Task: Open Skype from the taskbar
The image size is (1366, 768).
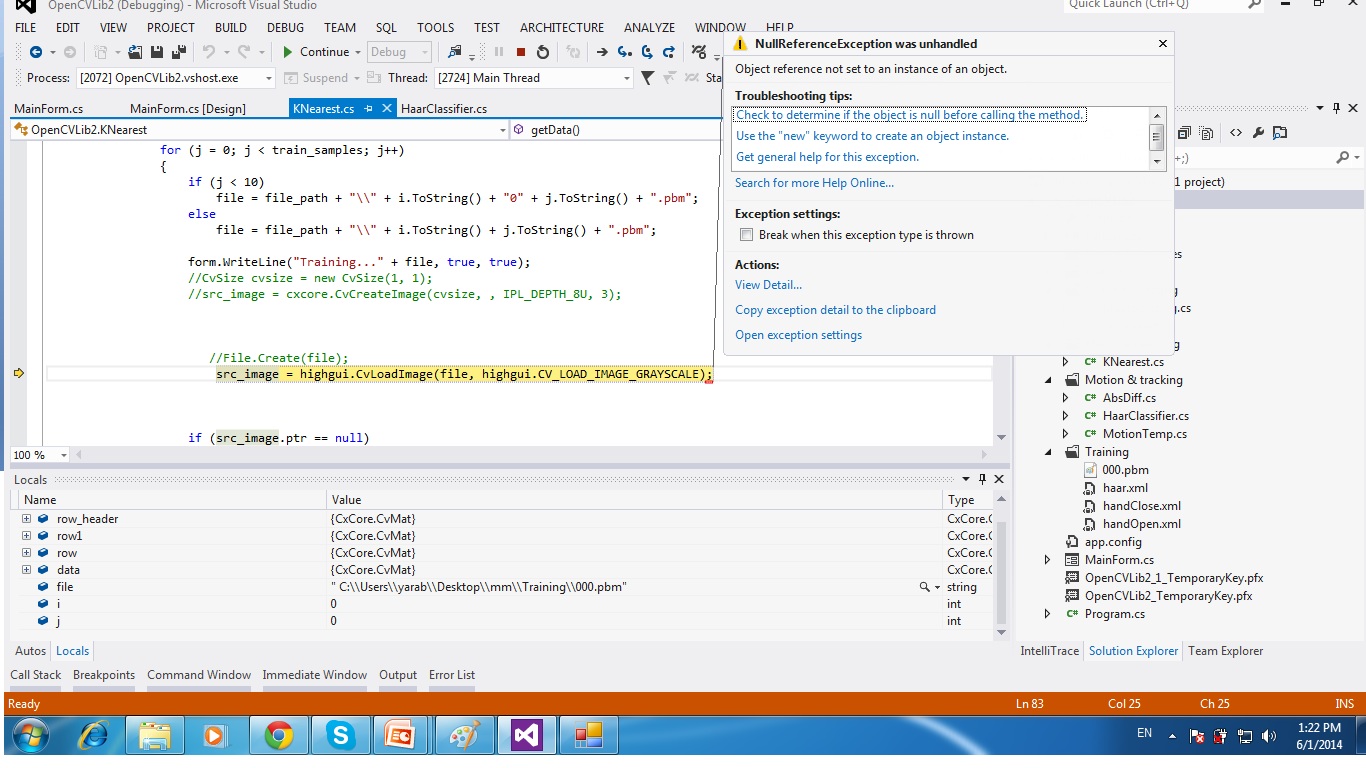Action: 341,737
